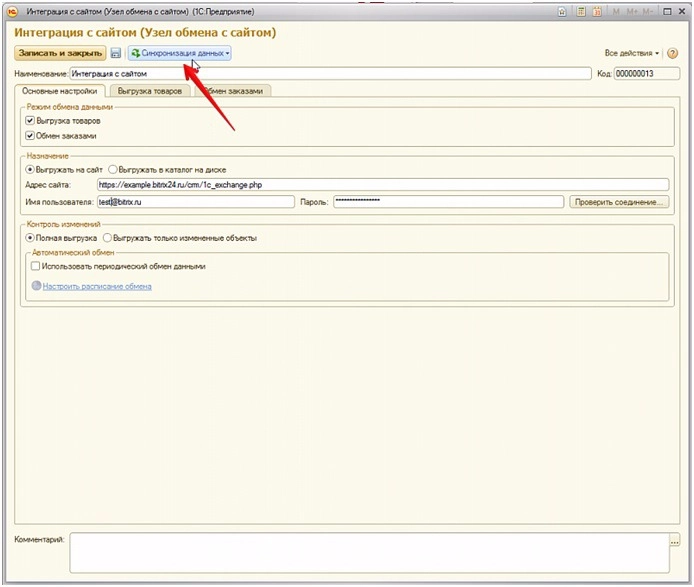
Task: Toggle the Обмен заказами checkbox
Action: tap(31, 135)
